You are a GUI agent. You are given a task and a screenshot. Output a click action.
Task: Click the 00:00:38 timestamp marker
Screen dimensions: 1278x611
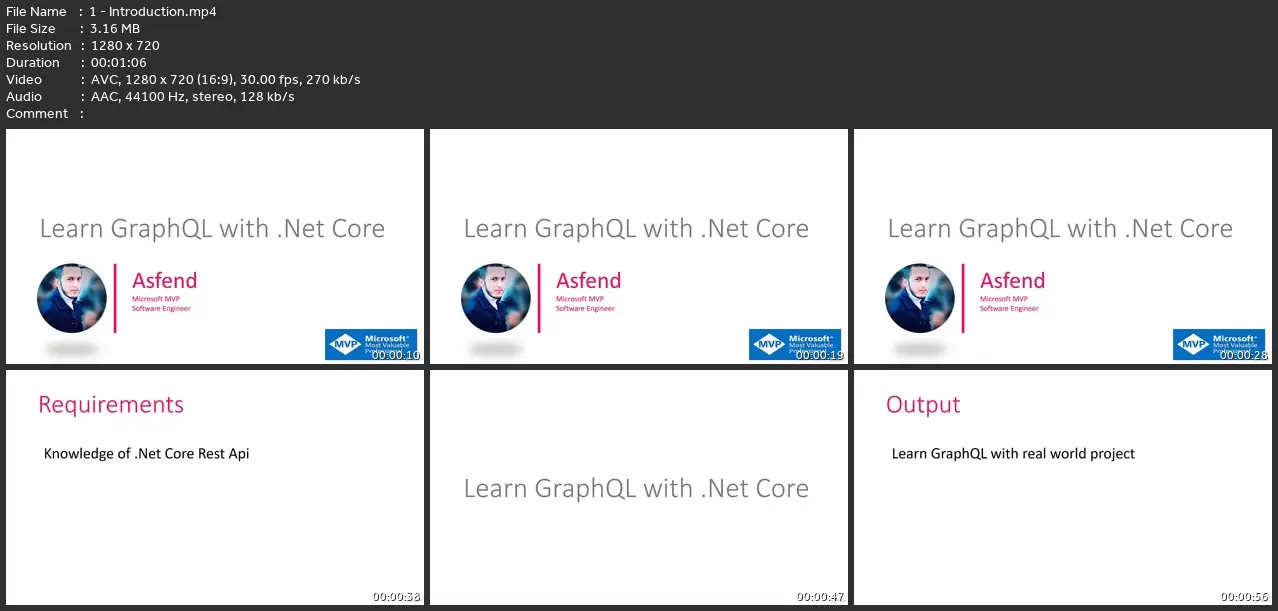click(397, 597)
